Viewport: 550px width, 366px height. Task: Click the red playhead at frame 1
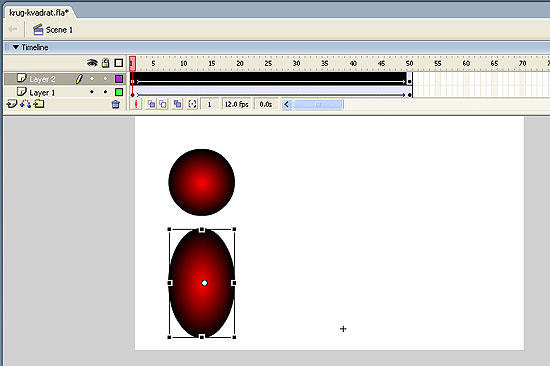tap(132, 63)
